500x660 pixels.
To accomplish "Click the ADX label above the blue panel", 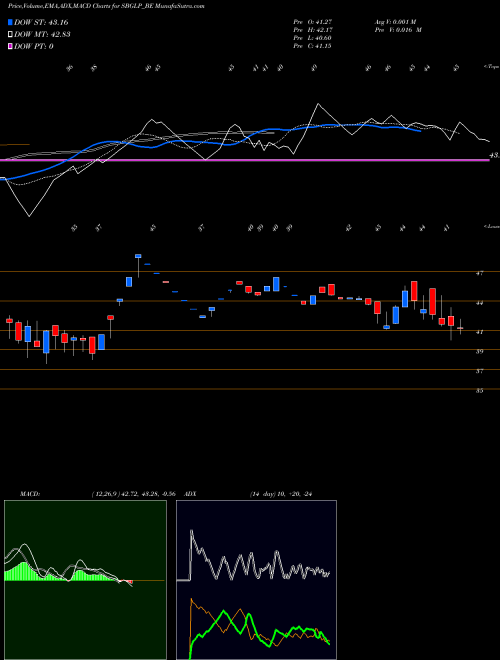I will pos(191,494).
